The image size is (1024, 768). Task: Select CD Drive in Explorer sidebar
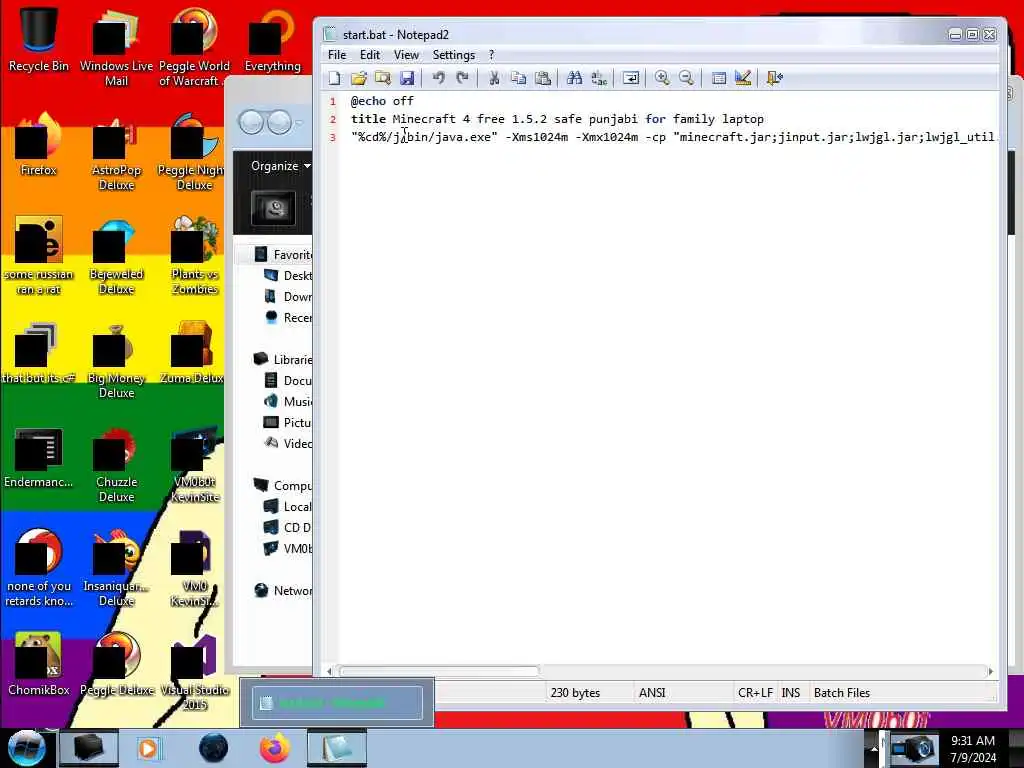point(287,527)
